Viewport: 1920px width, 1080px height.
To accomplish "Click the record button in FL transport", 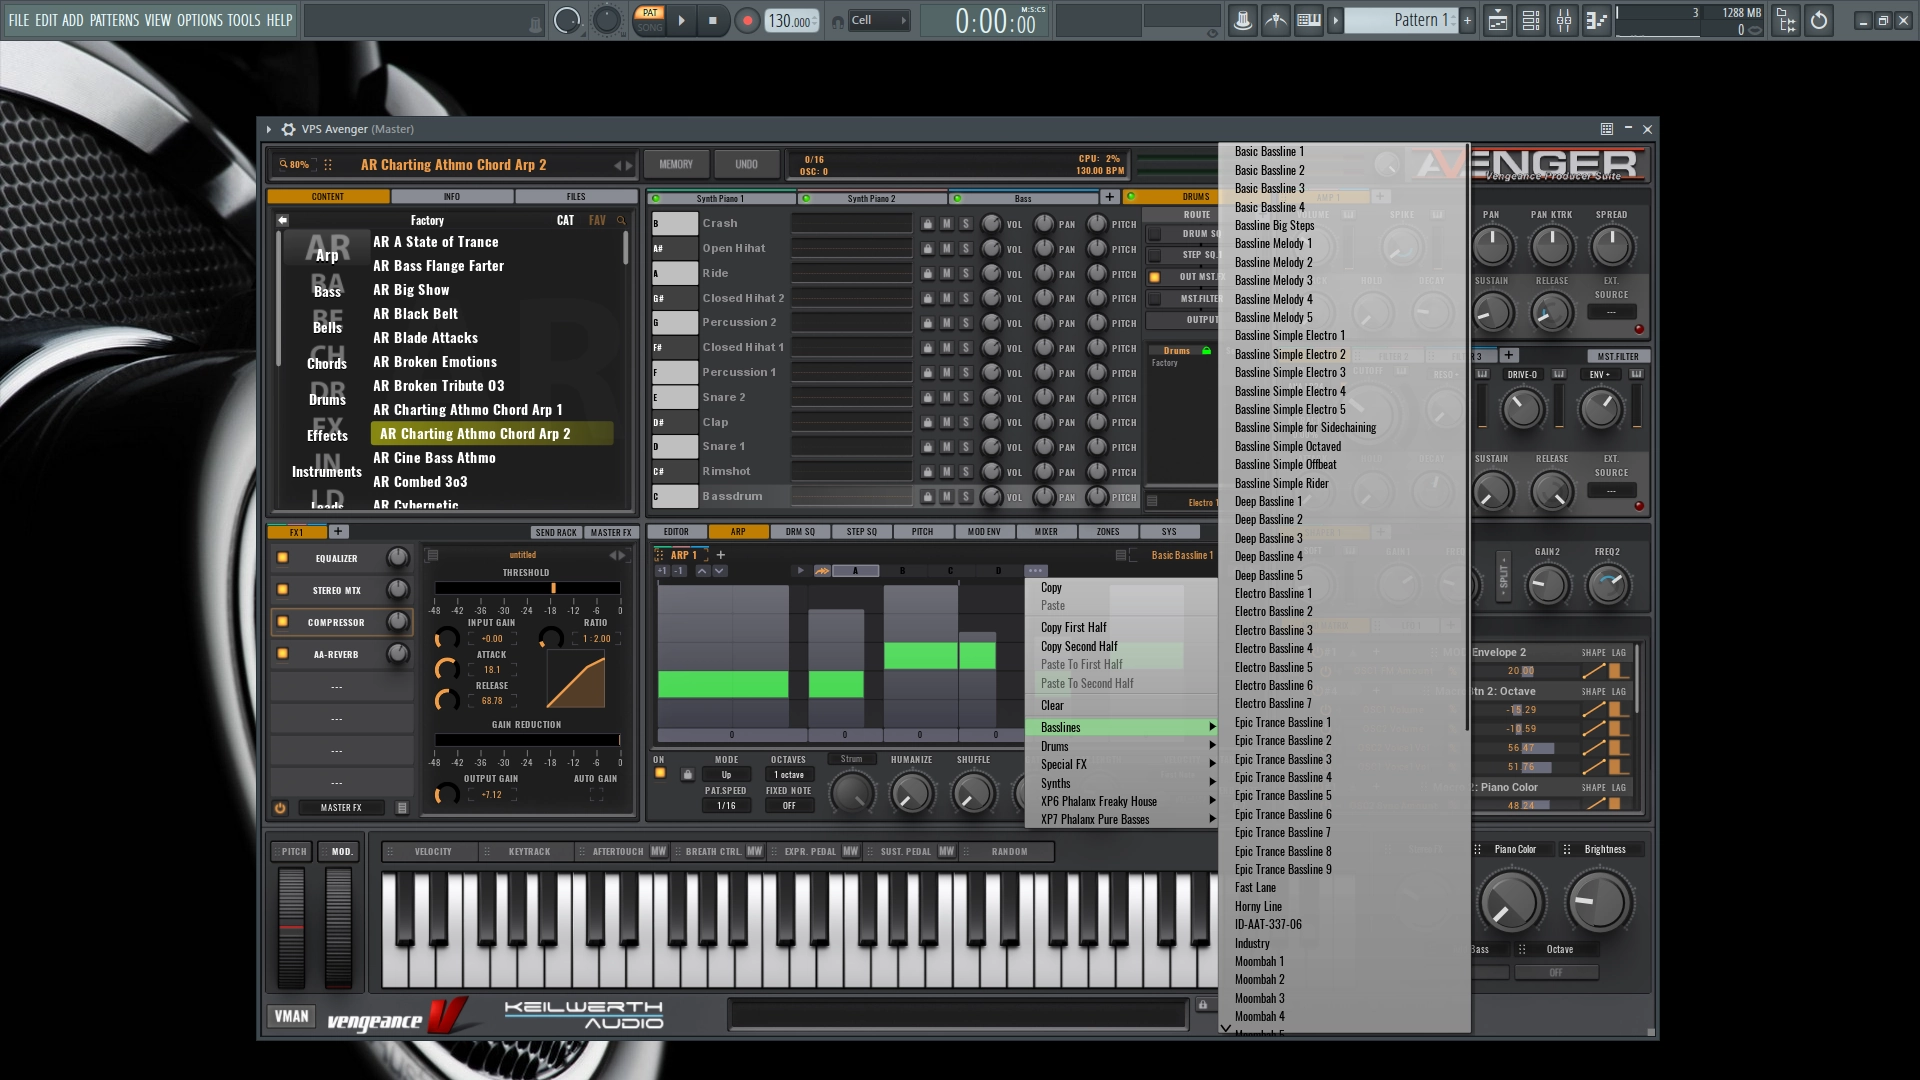I will (747, 20).
